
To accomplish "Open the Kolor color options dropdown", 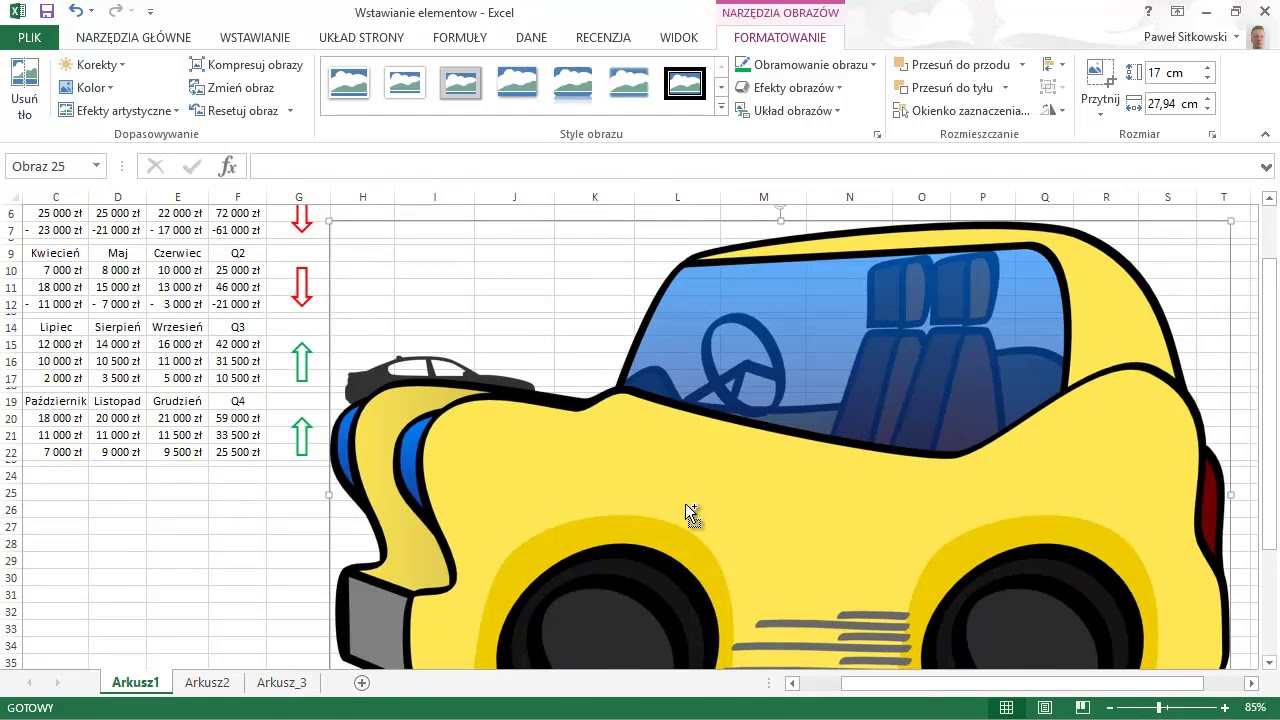I will click(x=85, y=88).
